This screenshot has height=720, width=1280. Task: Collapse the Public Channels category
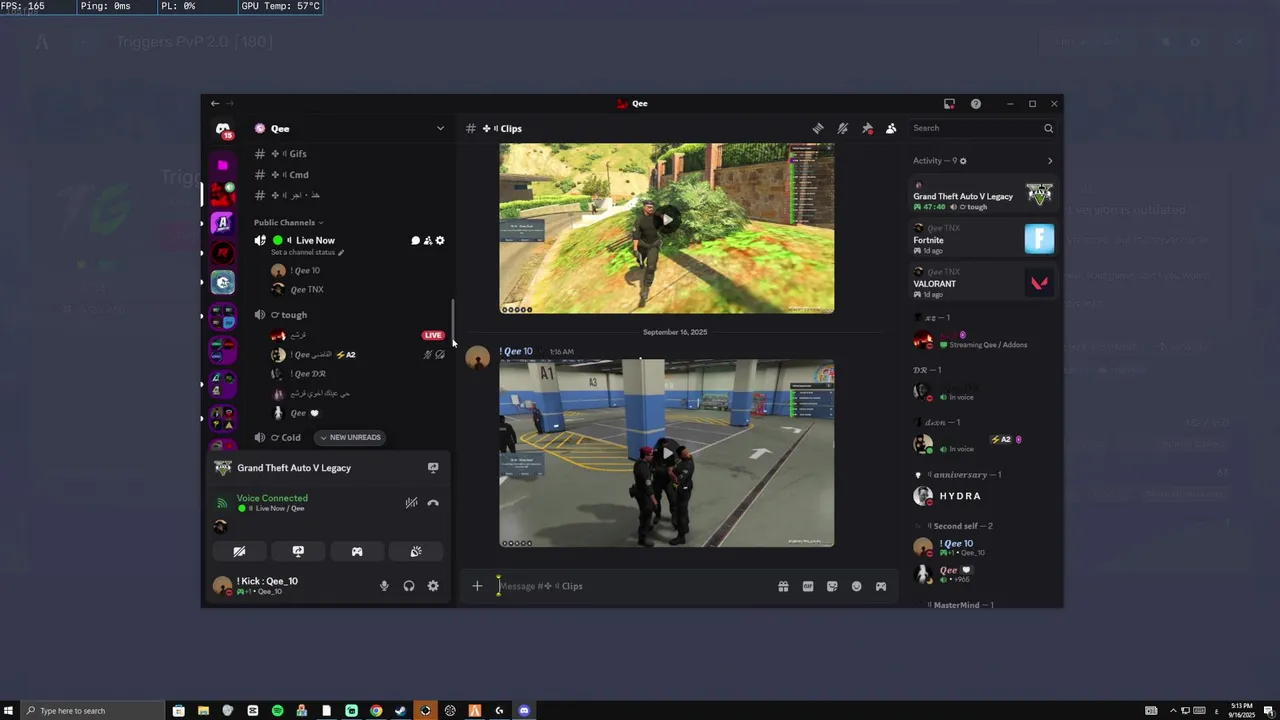(x=288, y=222)
